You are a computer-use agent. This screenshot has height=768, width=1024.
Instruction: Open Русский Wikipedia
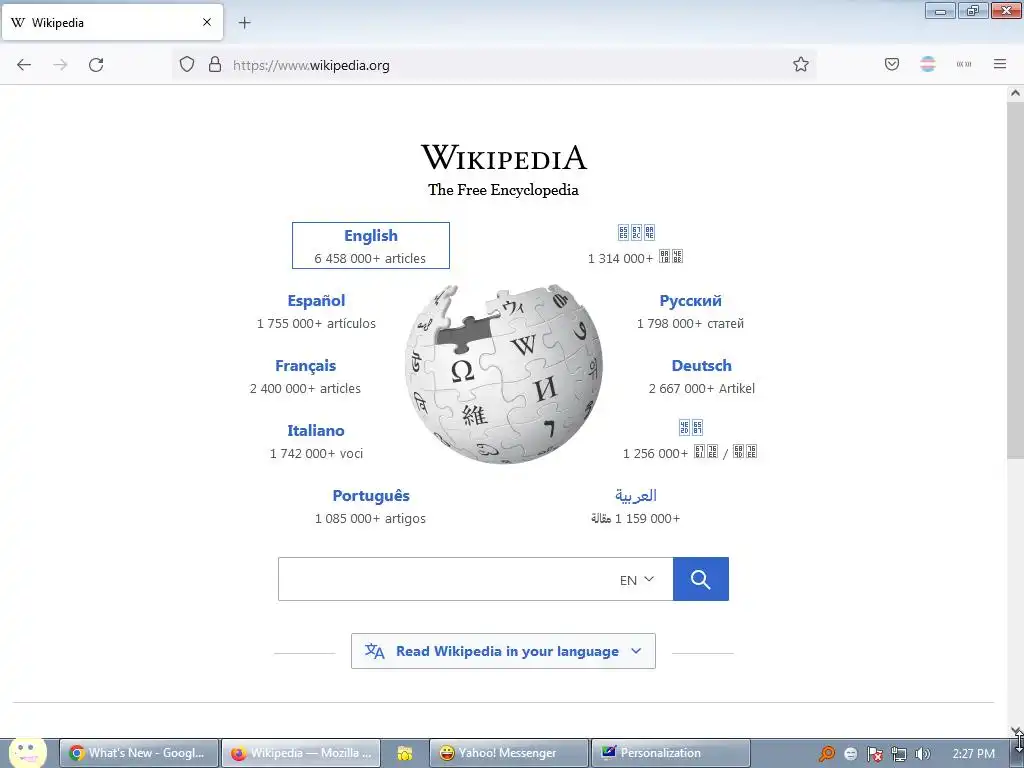(690, 301)
